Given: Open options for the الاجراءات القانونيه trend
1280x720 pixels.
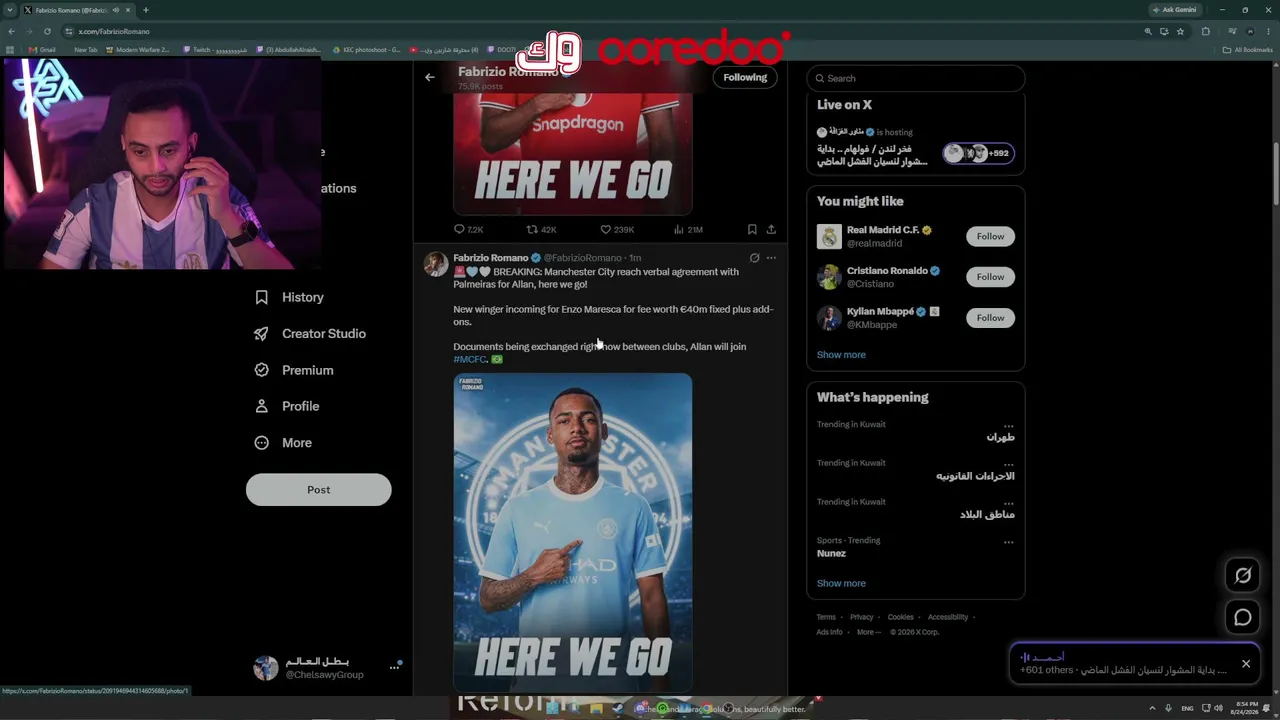Looking at the screenshot, I should click(1008, 464).
